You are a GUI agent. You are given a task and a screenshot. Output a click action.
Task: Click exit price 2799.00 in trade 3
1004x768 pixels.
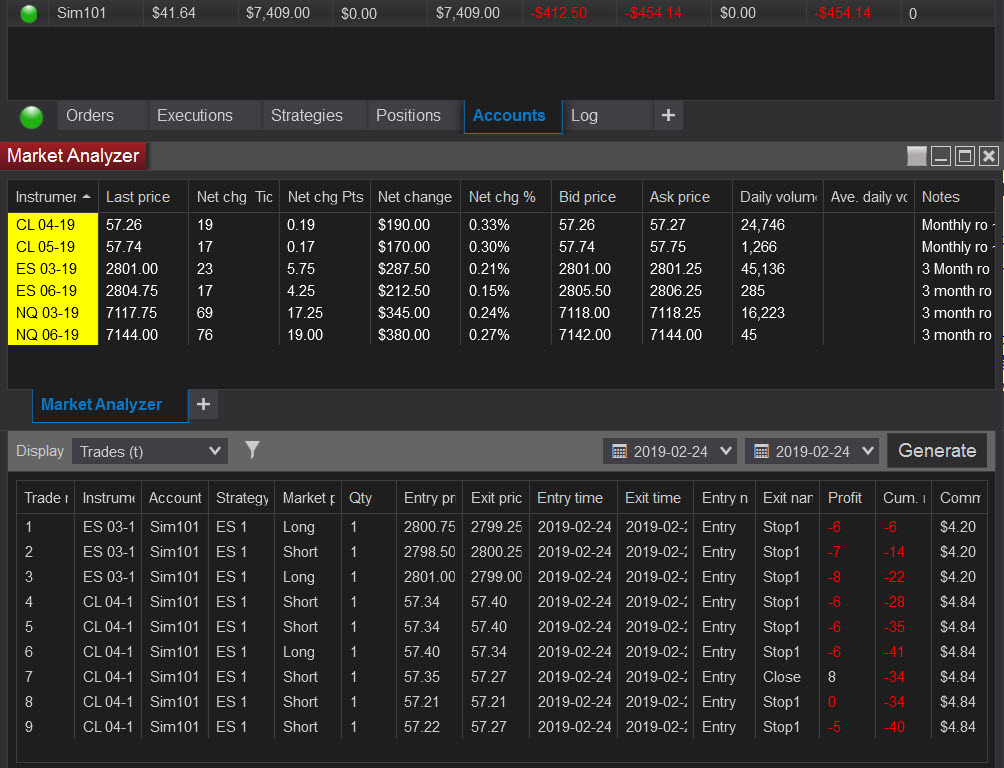coord(496,576)
